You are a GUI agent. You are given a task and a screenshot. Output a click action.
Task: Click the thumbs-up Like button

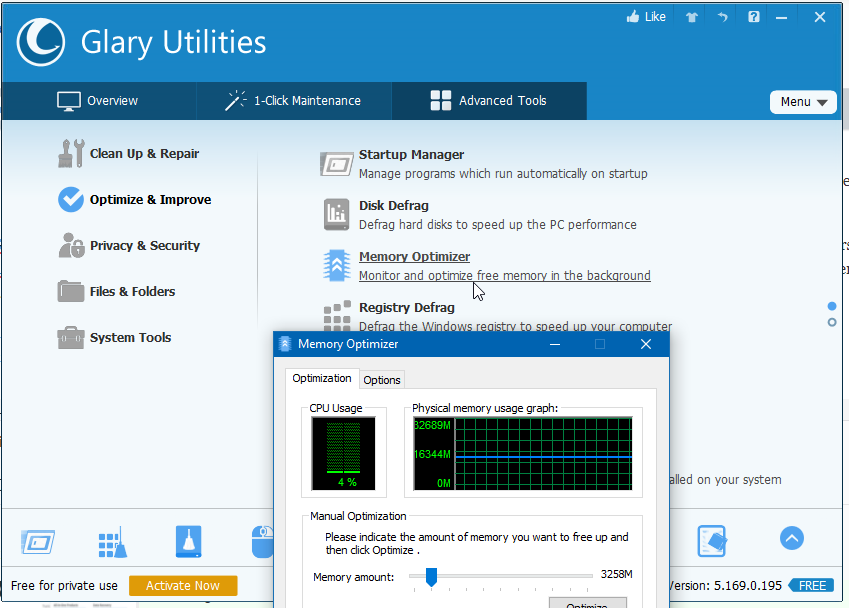tap(646, 17)
